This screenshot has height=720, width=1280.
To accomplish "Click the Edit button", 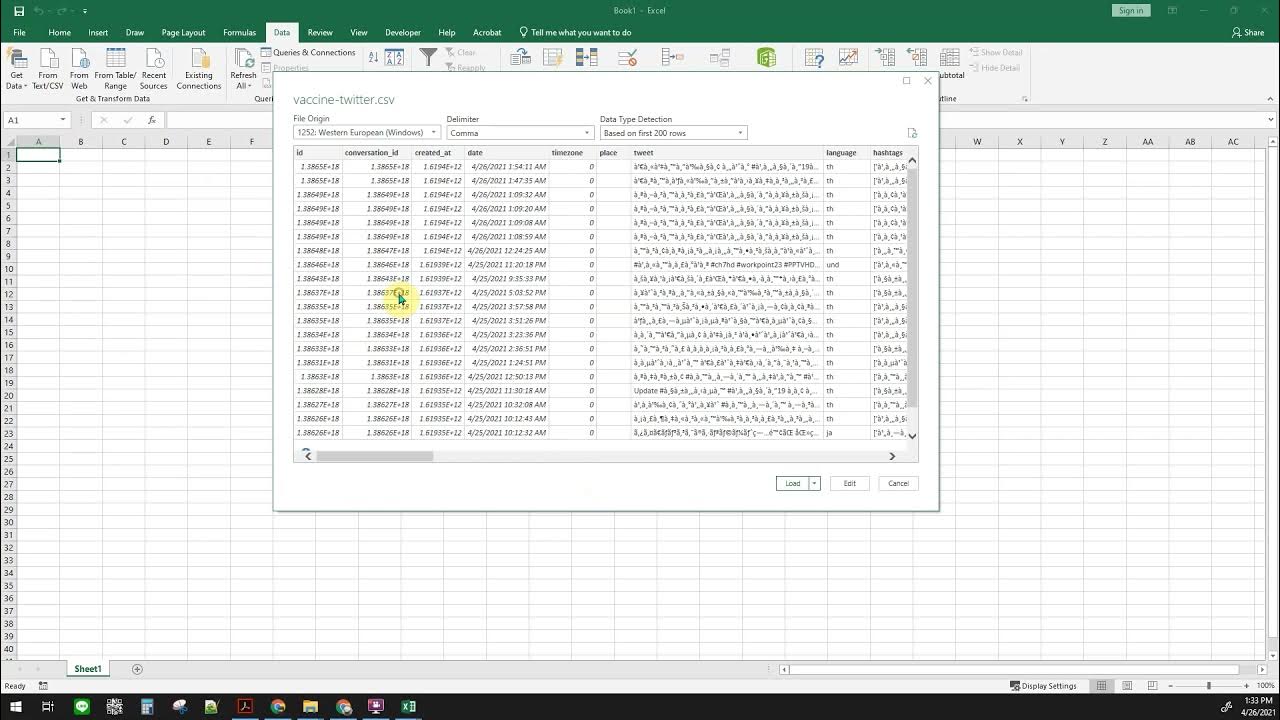I will pos(849,483).
